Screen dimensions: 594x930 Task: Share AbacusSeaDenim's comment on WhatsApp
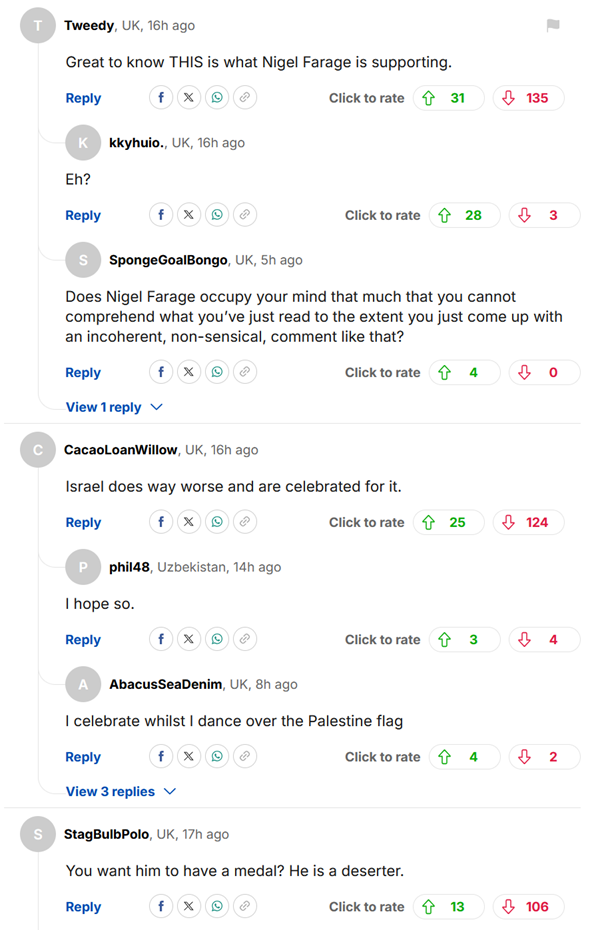(x=217, y=756)
